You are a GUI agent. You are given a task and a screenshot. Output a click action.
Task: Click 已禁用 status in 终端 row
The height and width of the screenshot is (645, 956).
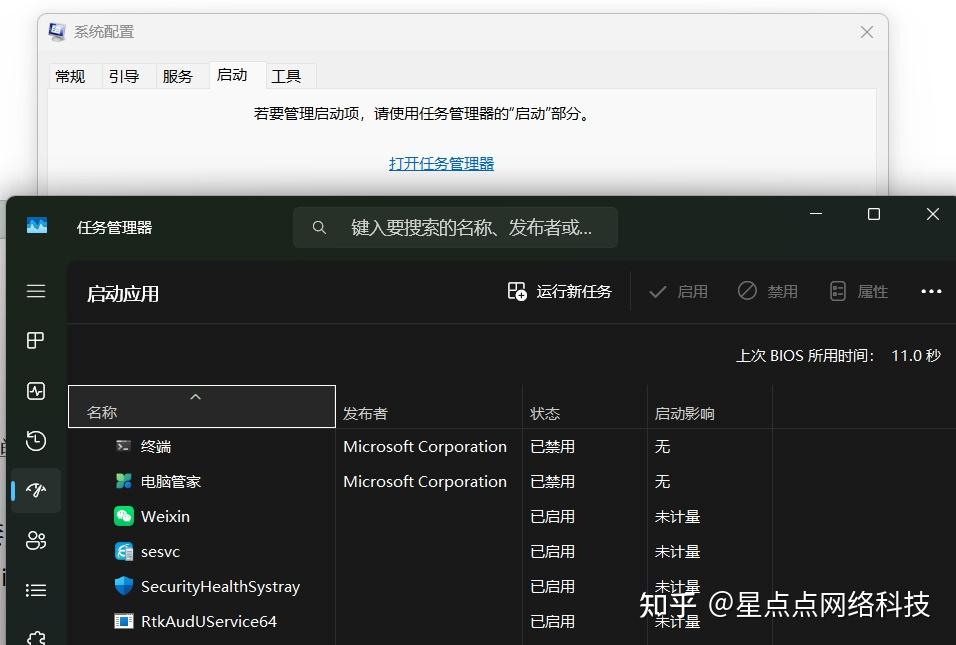[x=552, y=446]
